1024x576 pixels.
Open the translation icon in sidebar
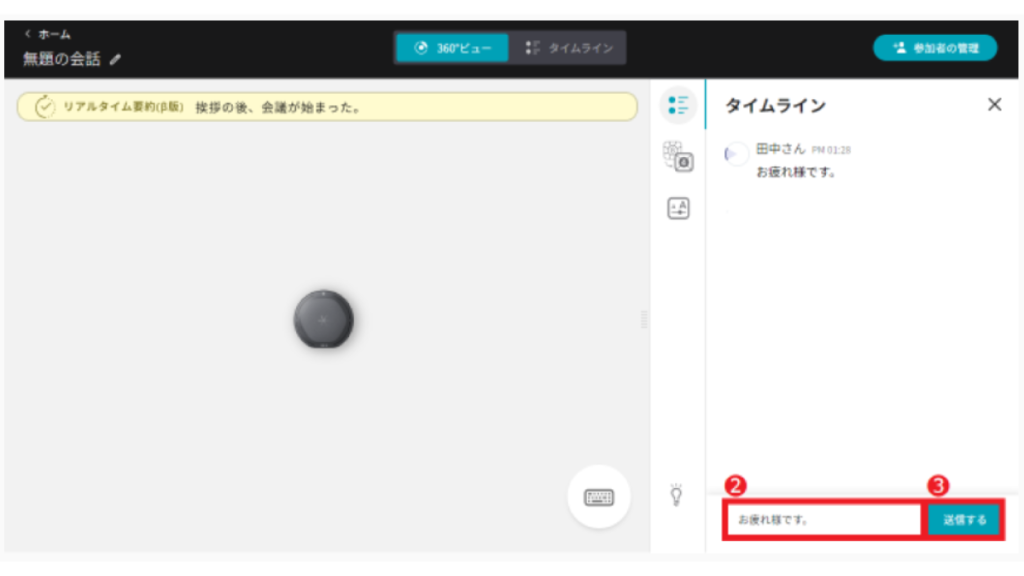678,208
